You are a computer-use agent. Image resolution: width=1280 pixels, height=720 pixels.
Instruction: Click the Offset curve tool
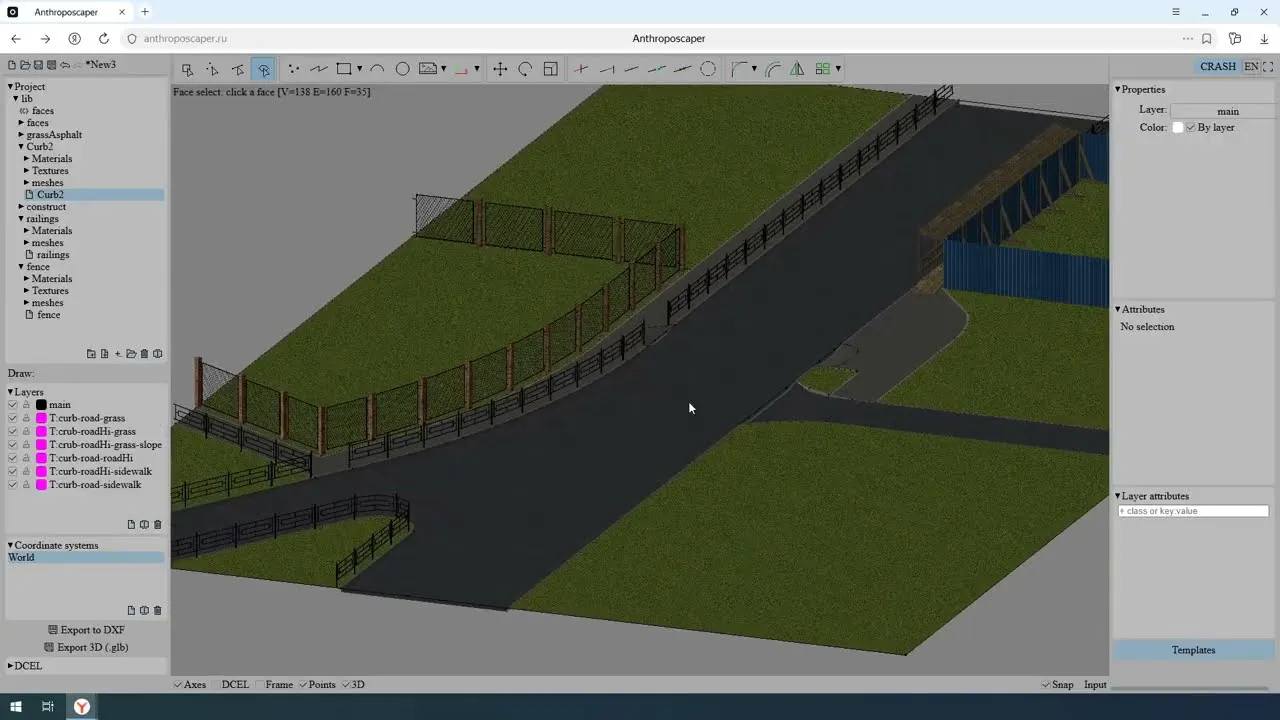[773, 69]
